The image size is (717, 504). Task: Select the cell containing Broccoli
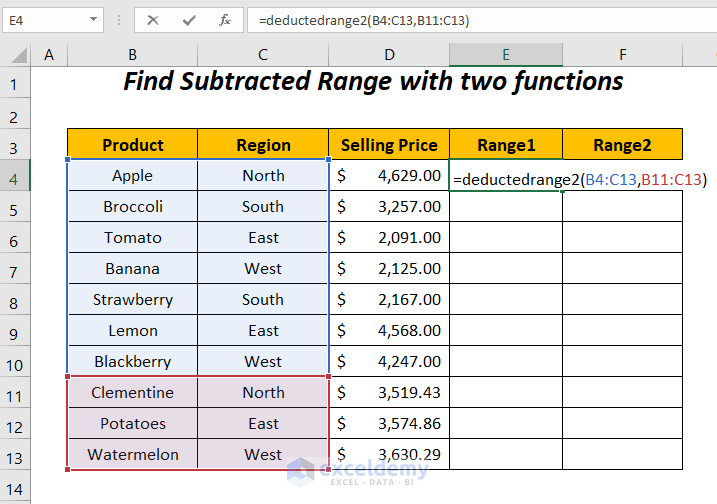click(132, 207)
